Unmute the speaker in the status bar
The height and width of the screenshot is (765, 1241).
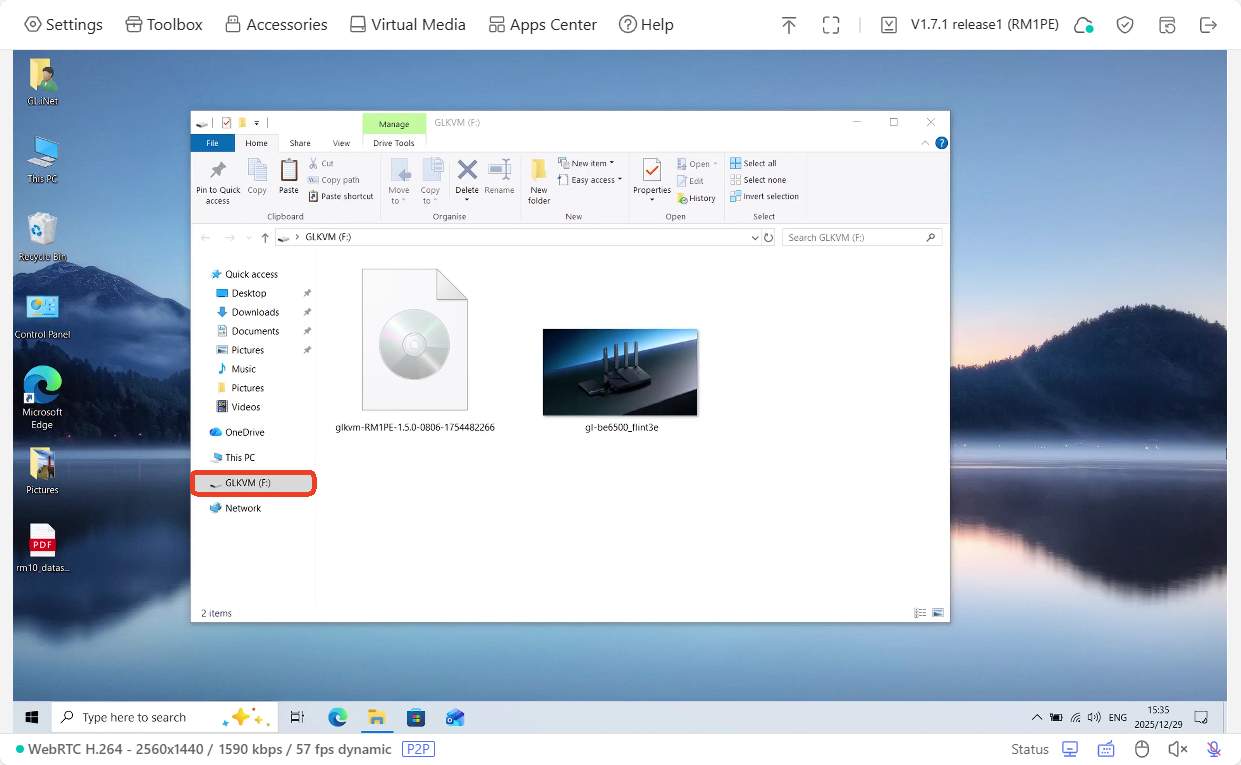[1177, 748]
